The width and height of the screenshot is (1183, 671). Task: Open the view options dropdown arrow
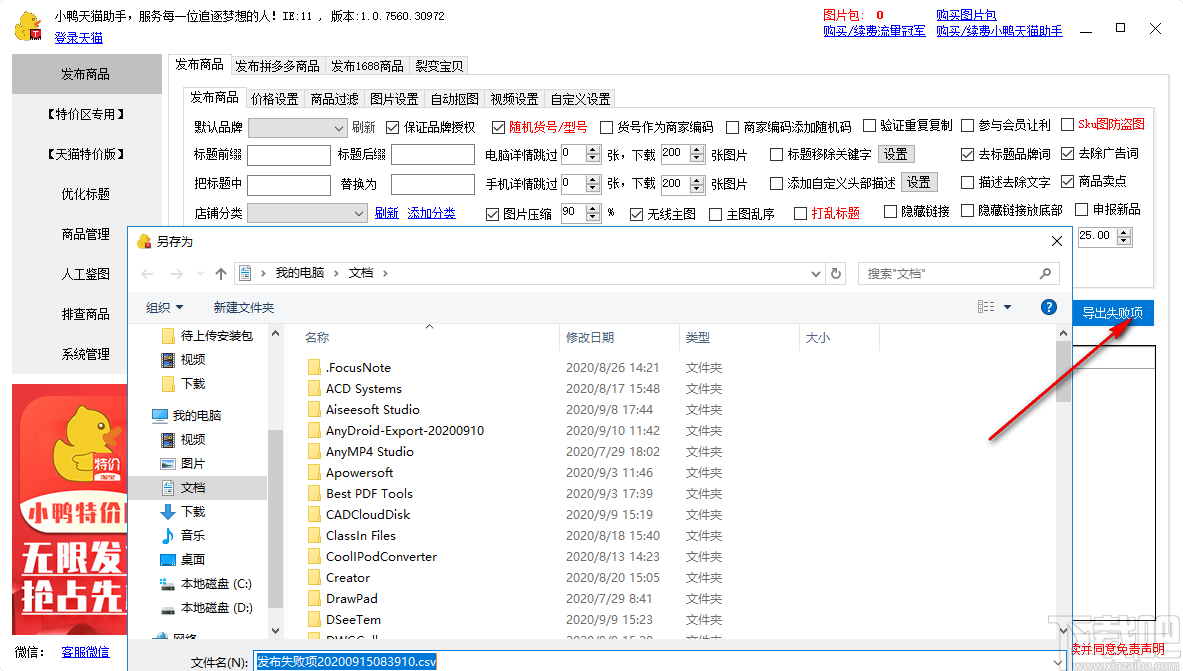(1007, 306)
